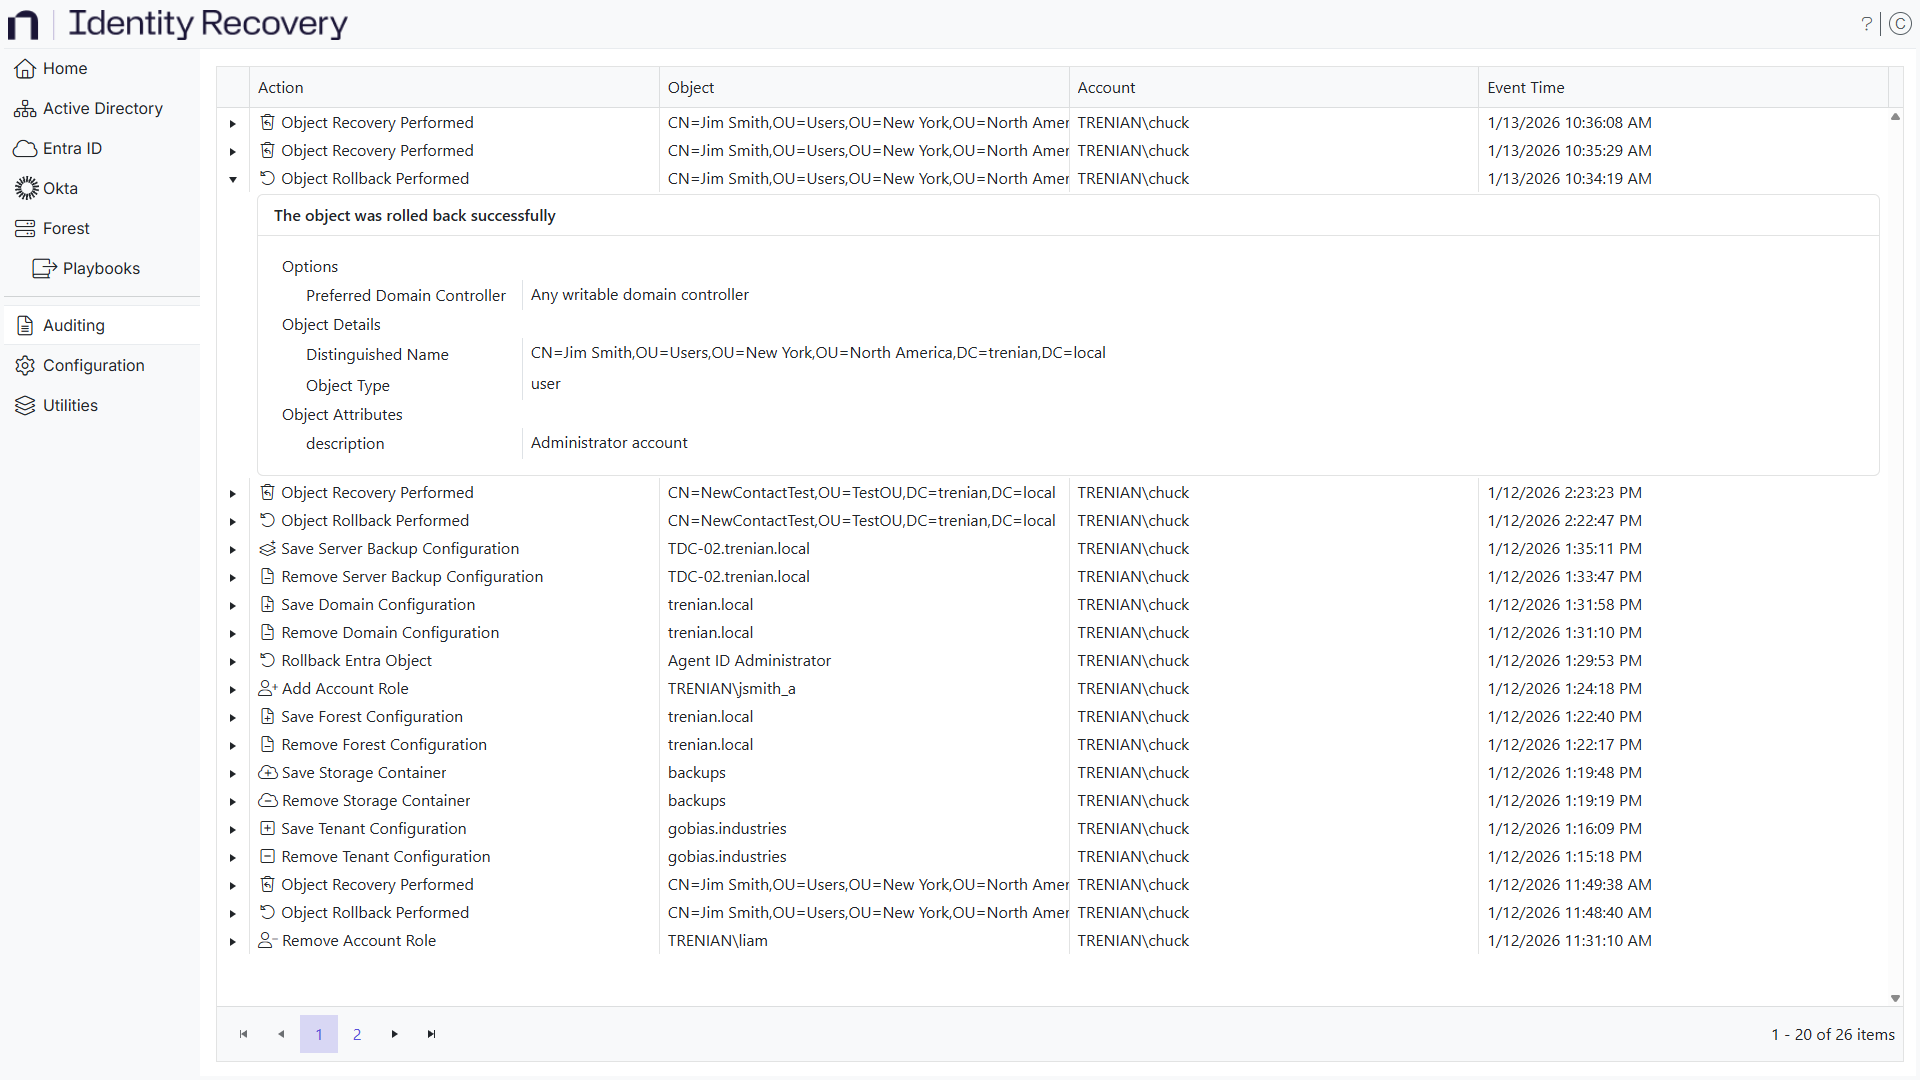Open the help question mark icon
Screen dimensions: 1920x1080
tap(1866, 23)
